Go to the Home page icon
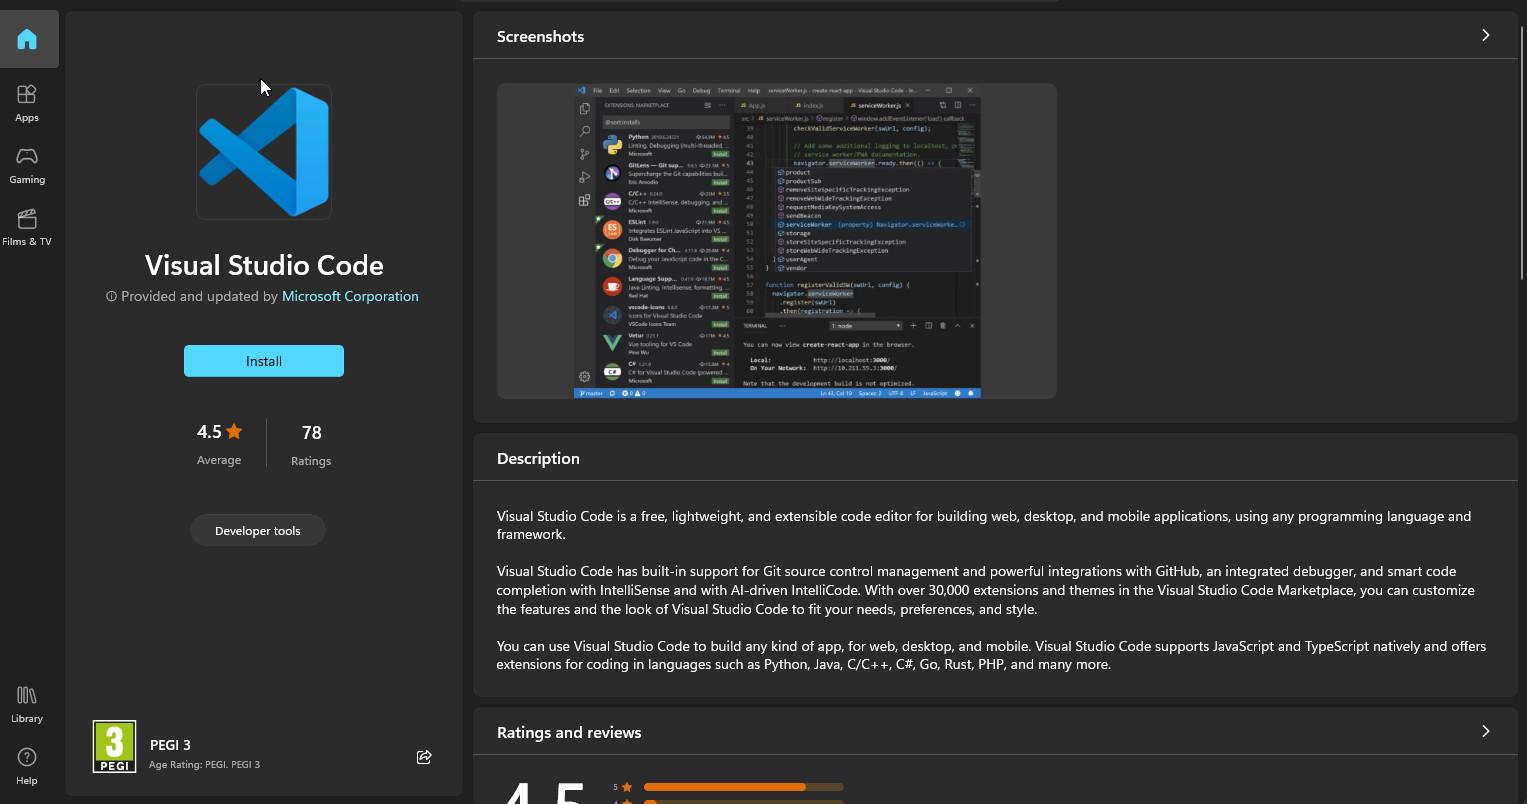This screenshot has width=1527, height=804. click(27, 39)
